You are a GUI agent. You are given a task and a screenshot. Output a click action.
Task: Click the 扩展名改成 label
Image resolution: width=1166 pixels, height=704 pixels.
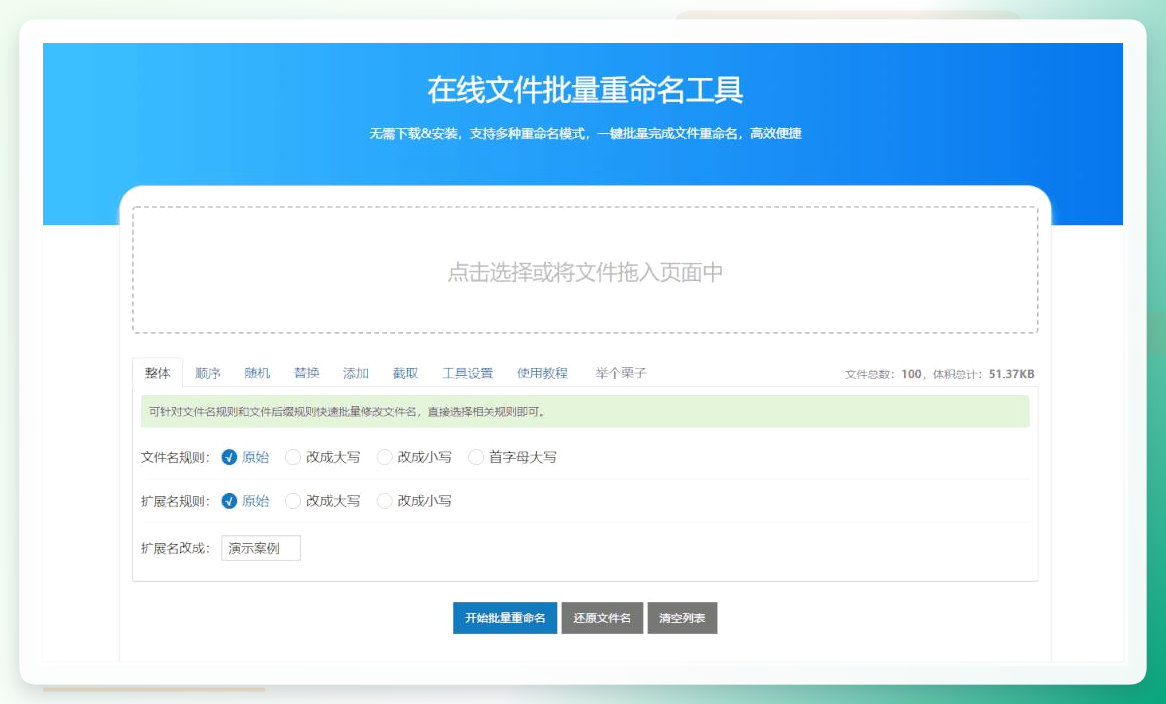coord(175,548)
